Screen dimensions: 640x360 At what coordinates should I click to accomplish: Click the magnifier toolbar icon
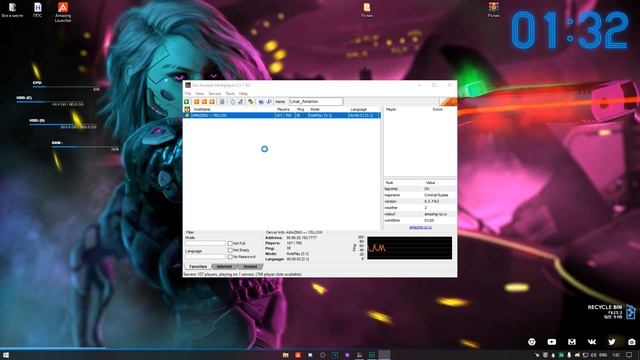click(269, 101)
